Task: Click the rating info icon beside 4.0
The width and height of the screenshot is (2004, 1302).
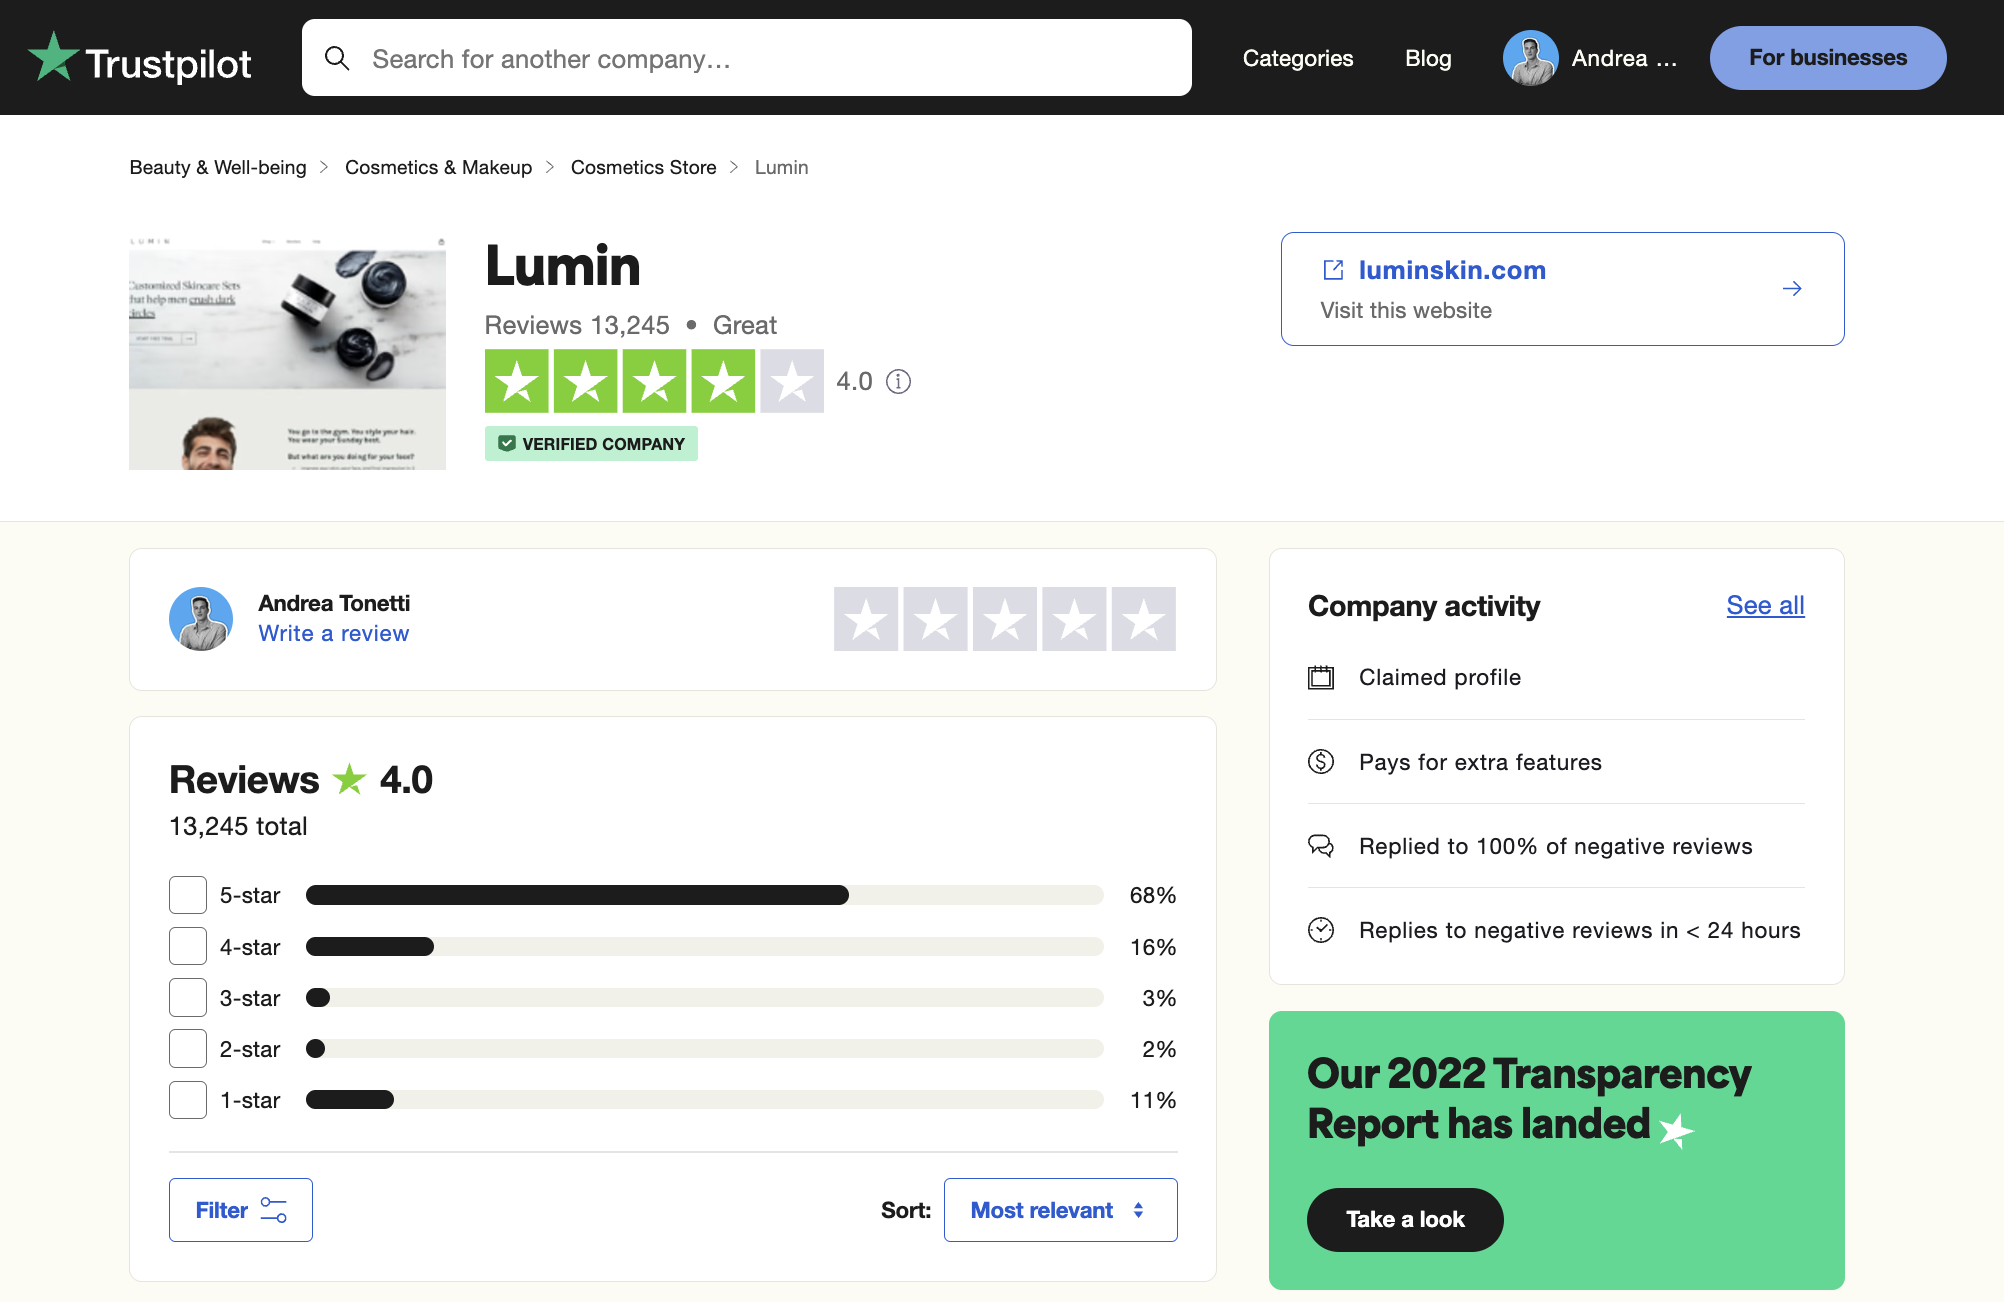Action: [x=898, y=382]
